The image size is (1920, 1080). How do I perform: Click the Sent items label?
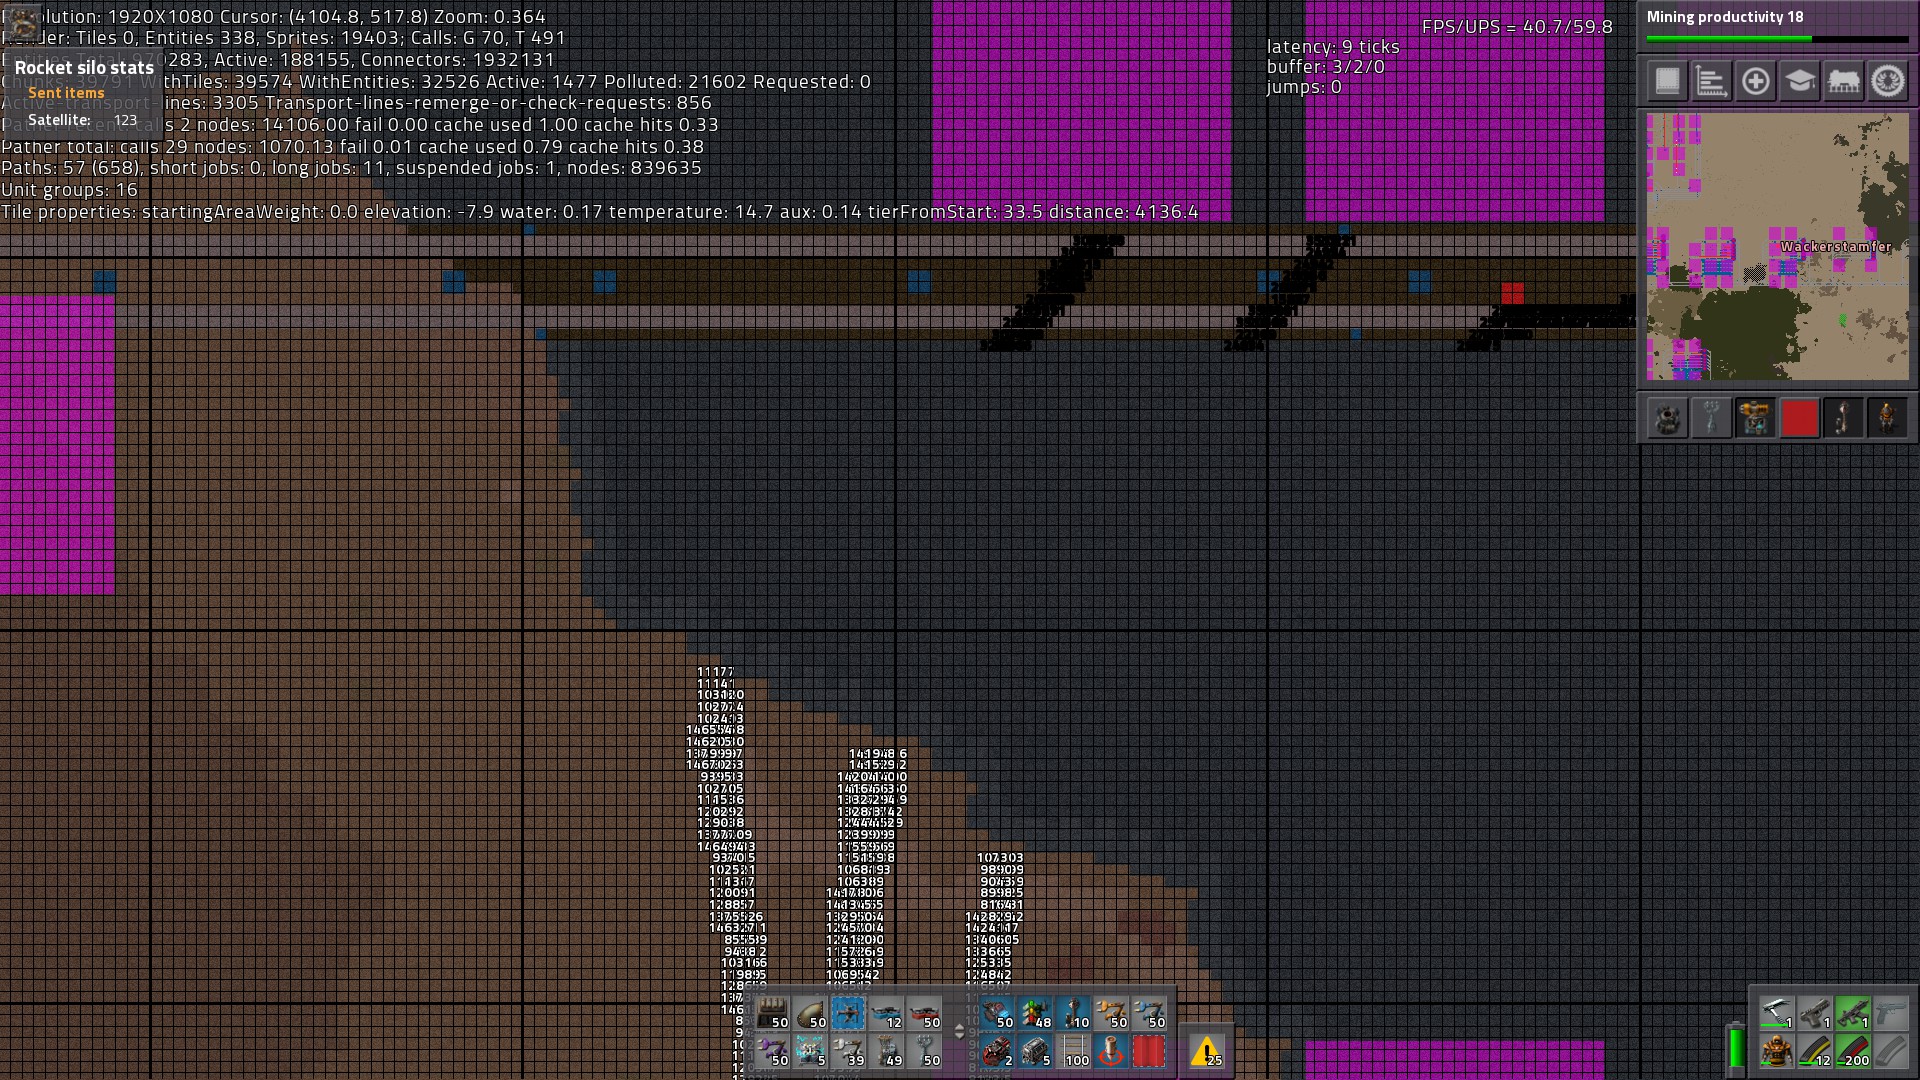coord(66,93)
